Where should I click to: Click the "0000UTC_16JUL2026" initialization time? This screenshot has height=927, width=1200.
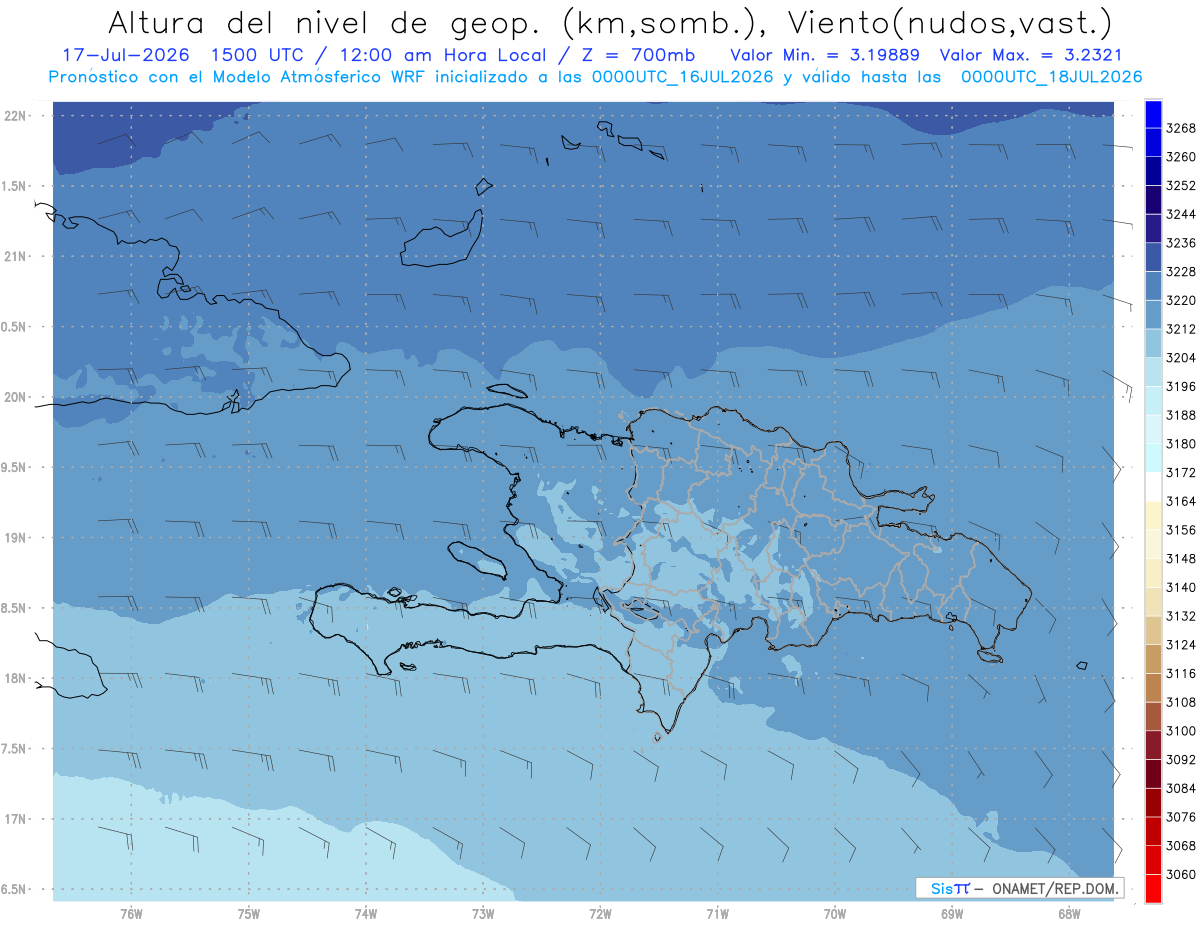point(682,77)
